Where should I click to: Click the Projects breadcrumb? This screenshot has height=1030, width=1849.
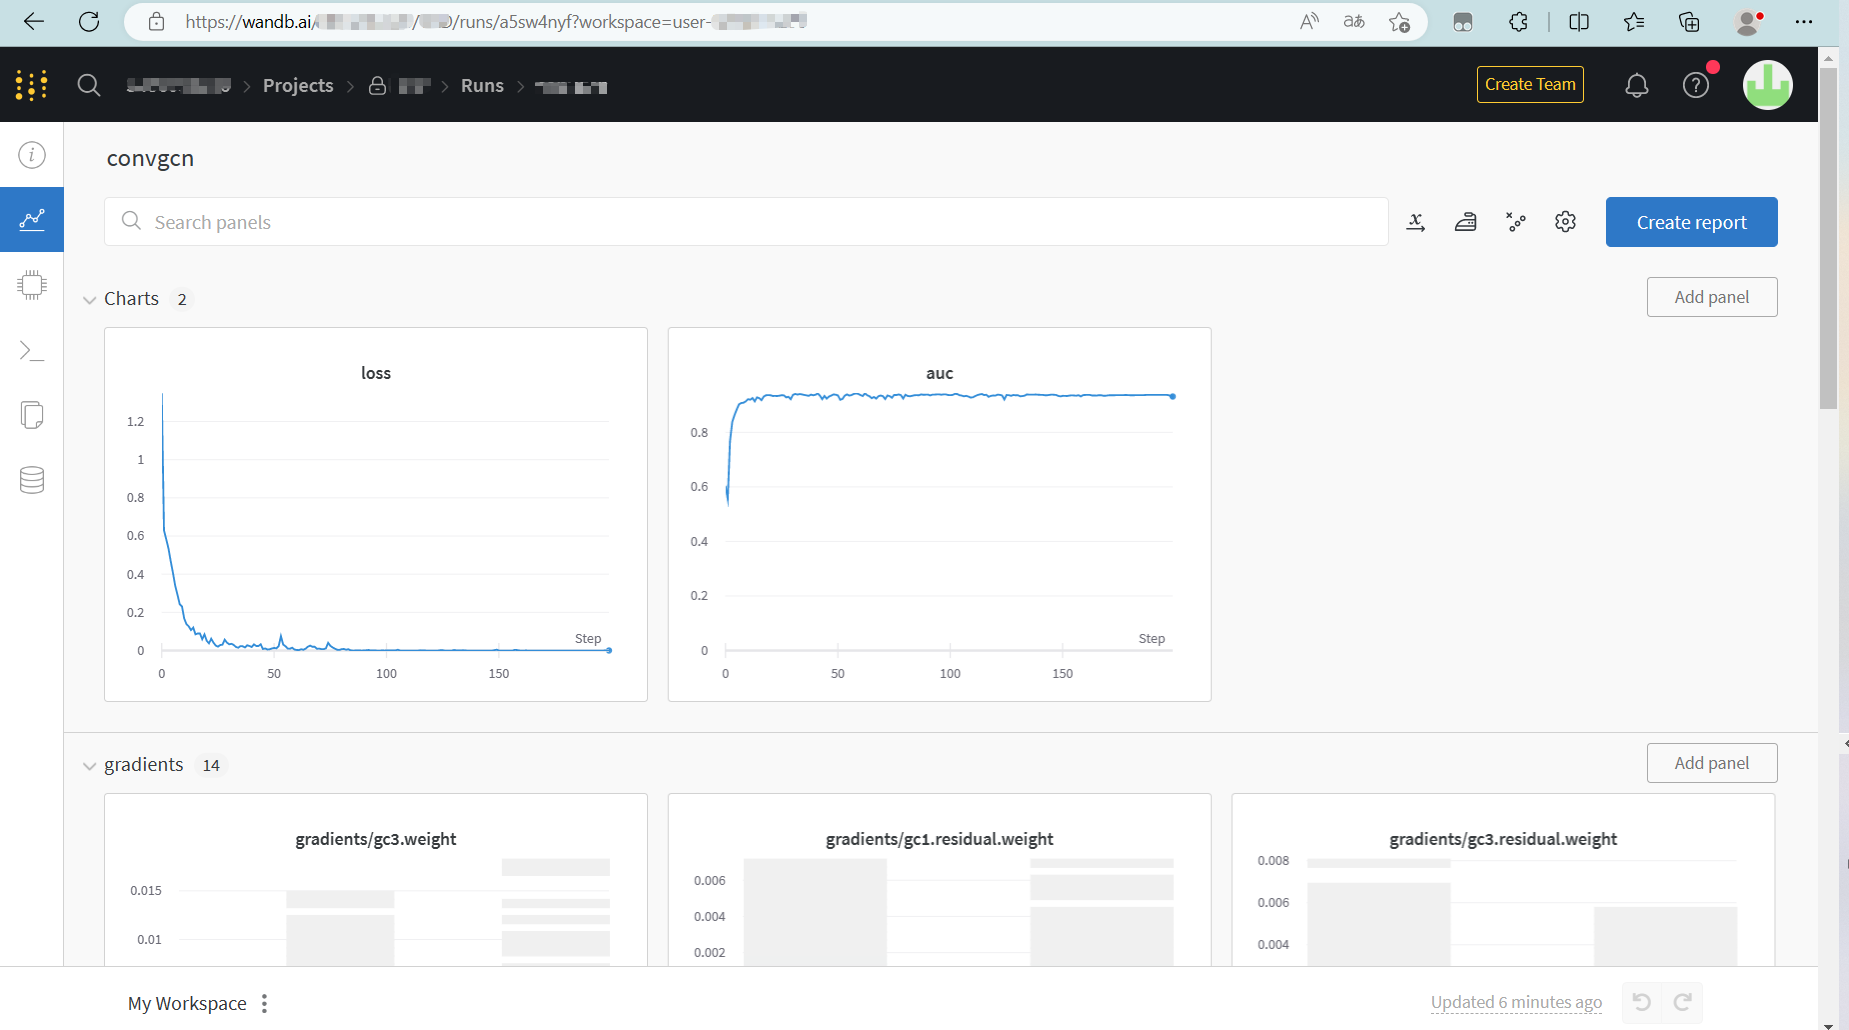tap(298, 86)
